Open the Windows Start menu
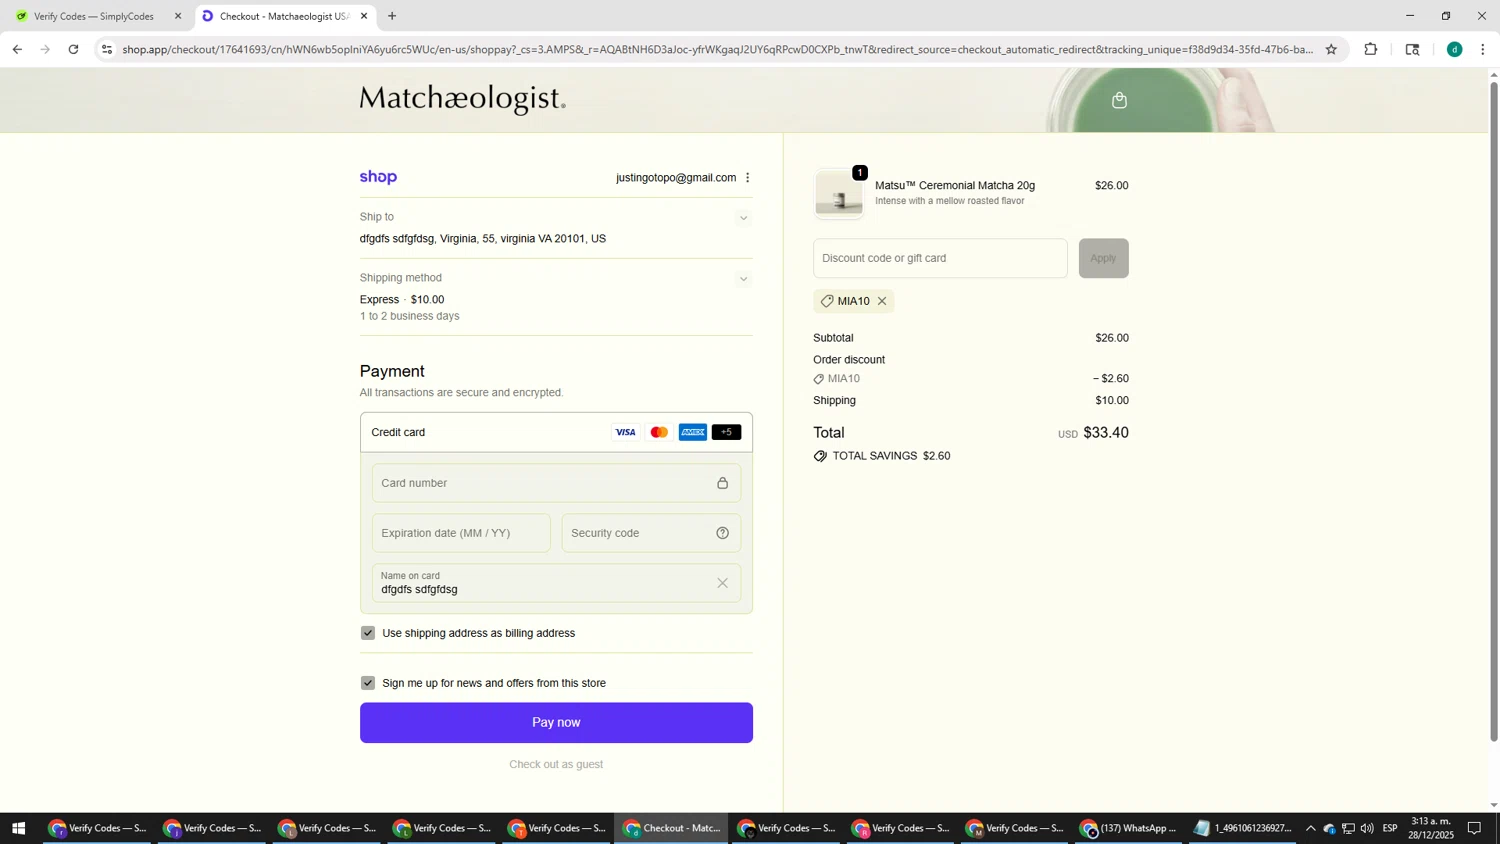Image resolution: width=1500 pixels, height=844 pixels. click(x=17, y=828)
